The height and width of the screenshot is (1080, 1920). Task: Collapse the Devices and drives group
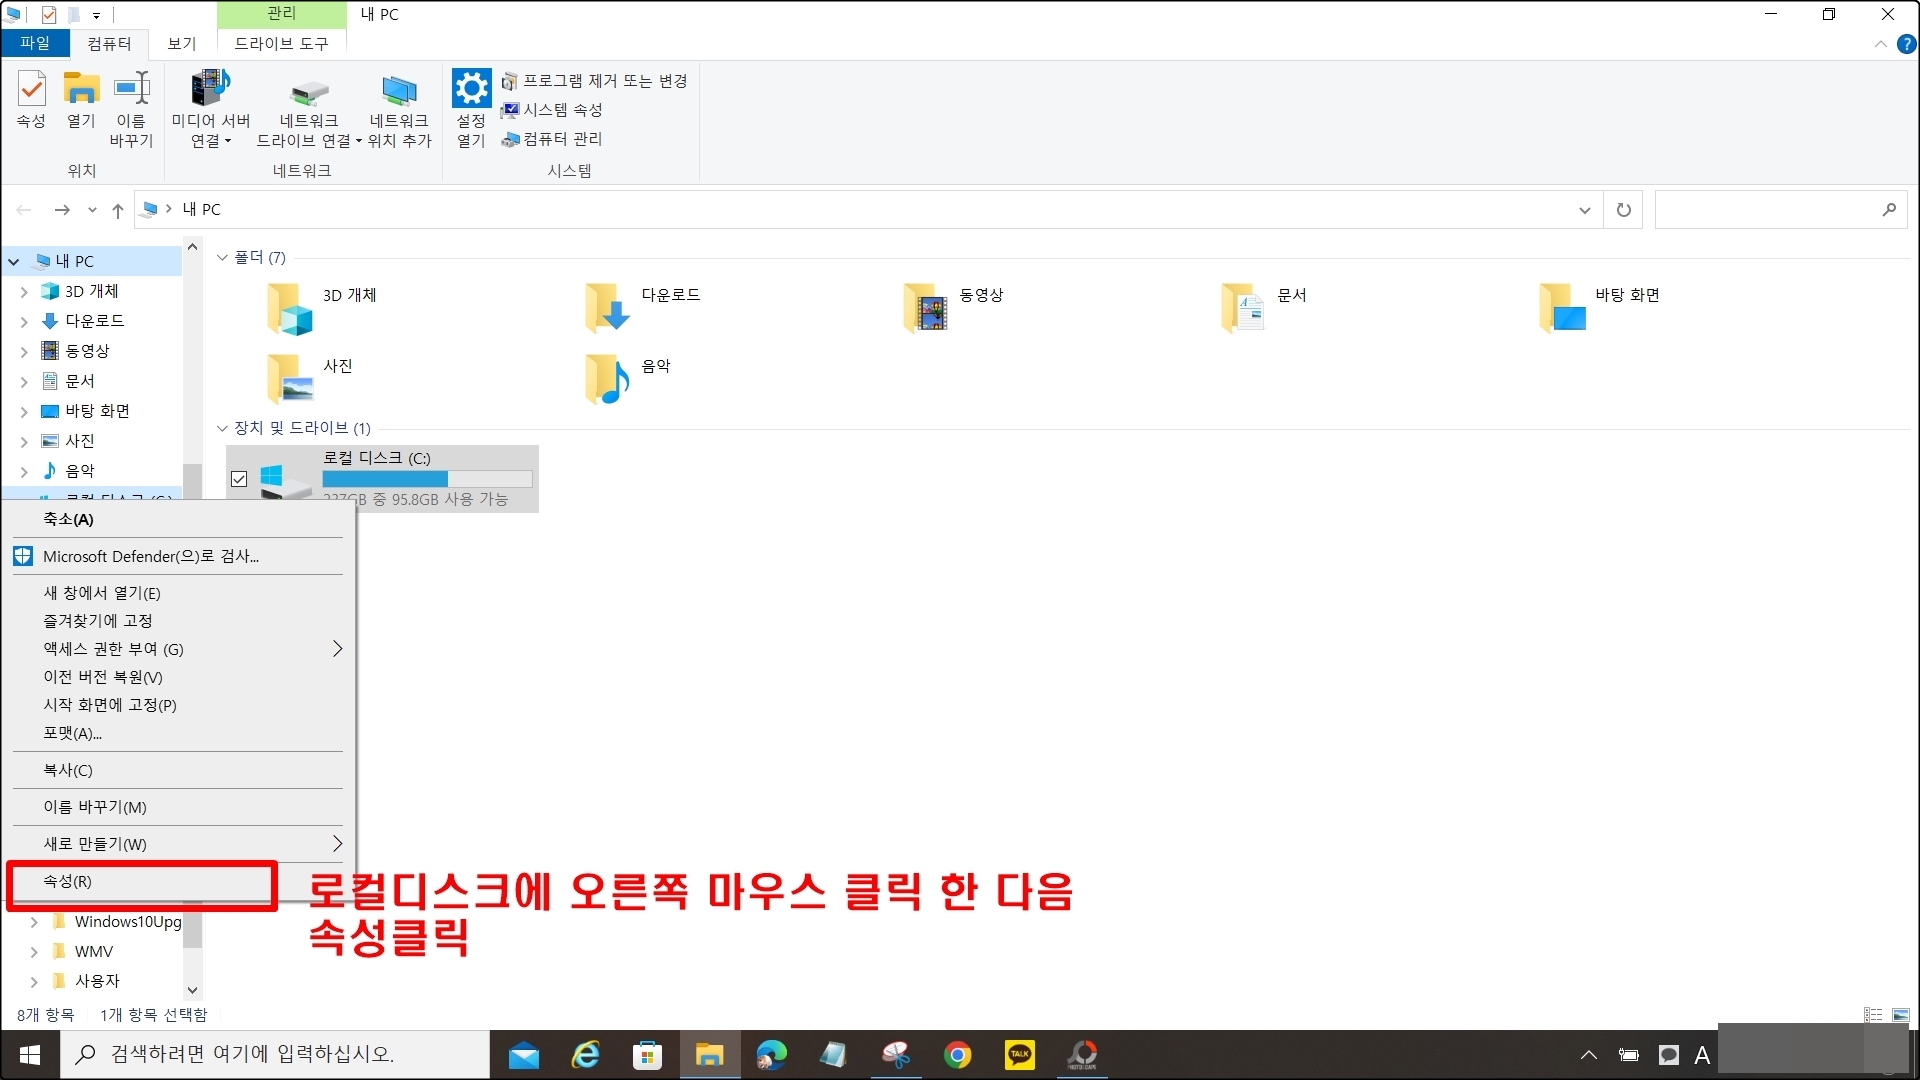click(x=222, y=429)
